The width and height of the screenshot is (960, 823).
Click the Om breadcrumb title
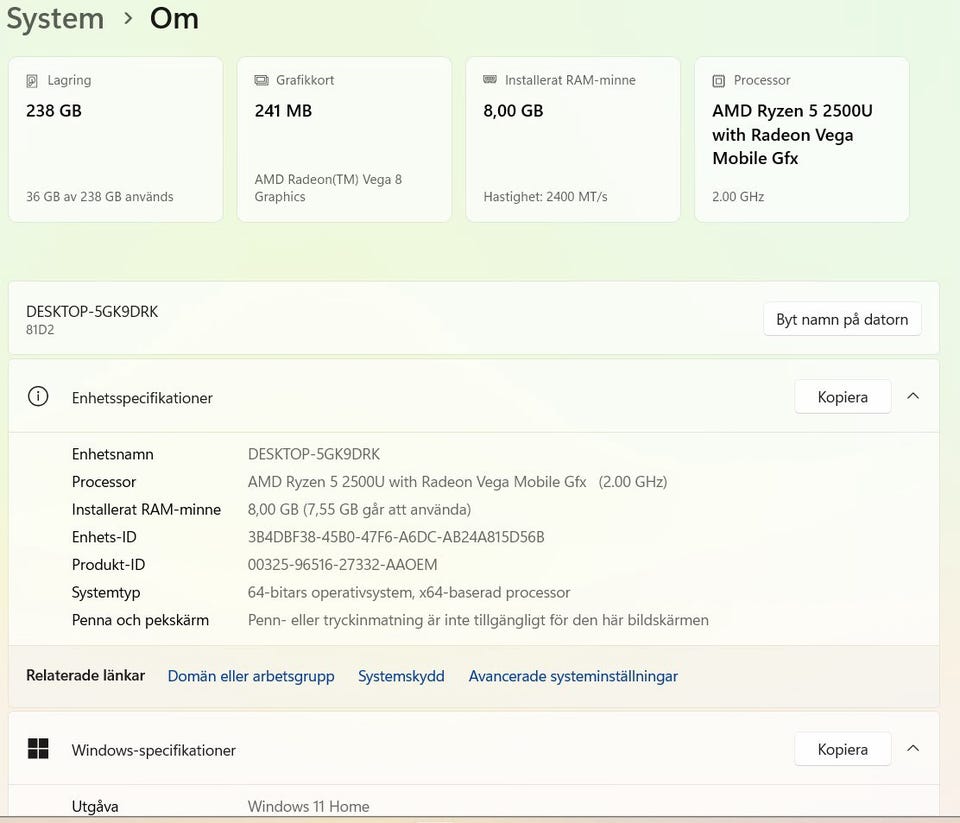click(x=174, y=19)
